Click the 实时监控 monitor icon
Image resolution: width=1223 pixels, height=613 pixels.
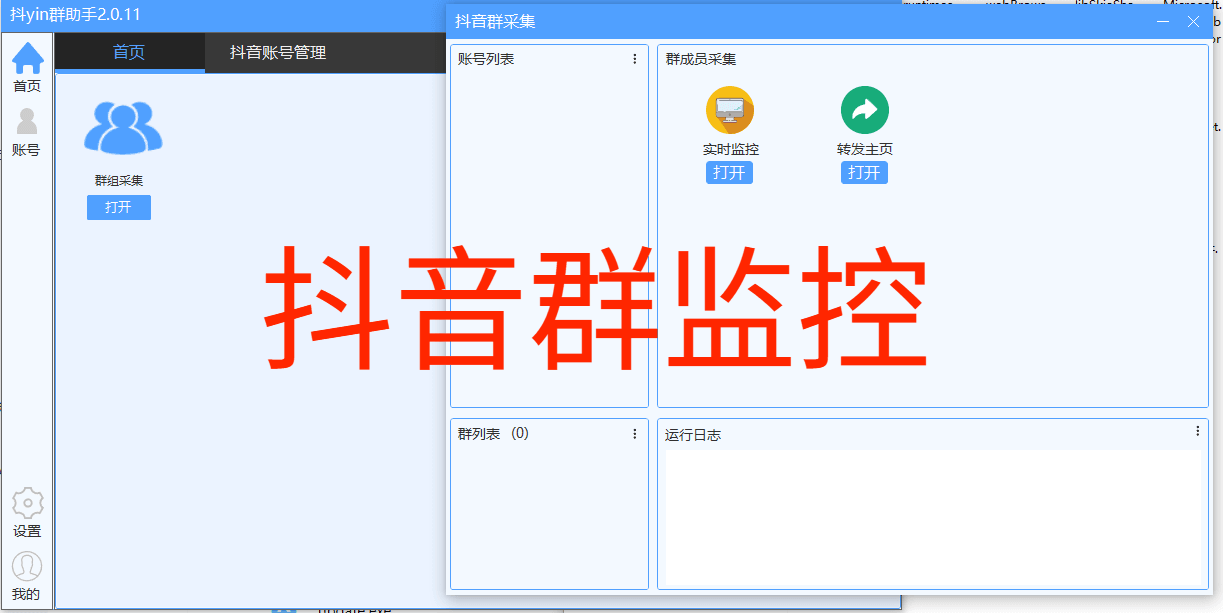730,110
